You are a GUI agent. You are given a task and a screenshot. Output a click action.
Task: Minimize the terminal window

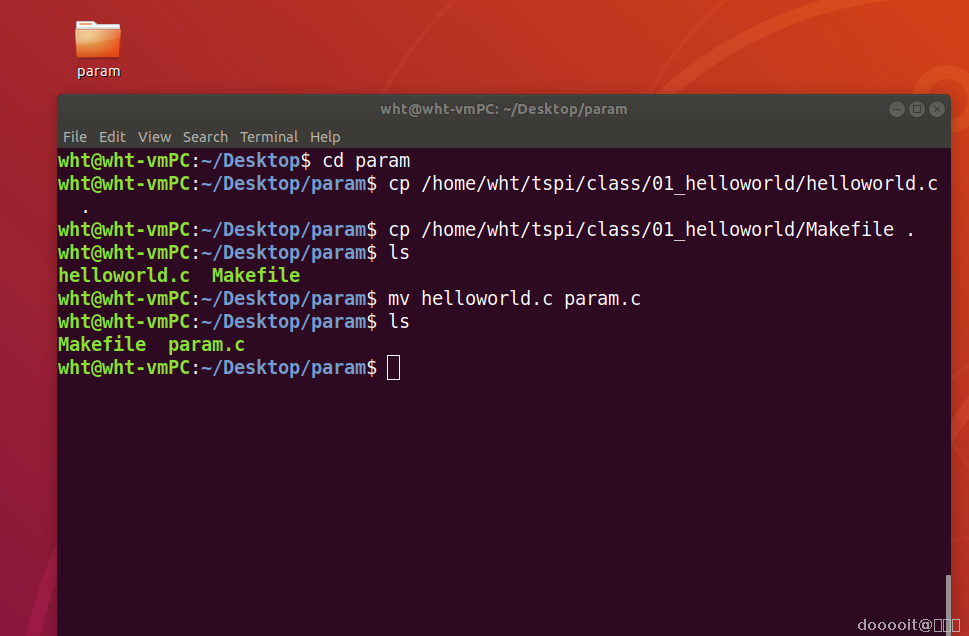coord(897,109)
